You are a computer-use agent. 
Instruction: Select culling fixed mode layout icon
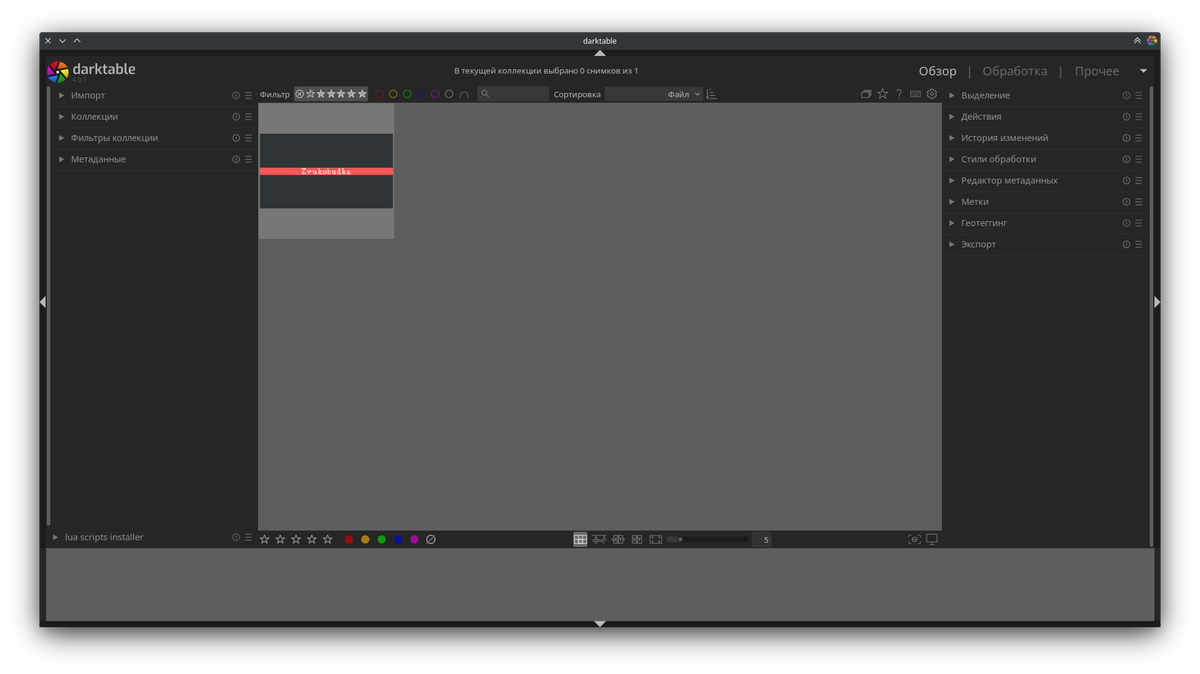coord(618,539)
